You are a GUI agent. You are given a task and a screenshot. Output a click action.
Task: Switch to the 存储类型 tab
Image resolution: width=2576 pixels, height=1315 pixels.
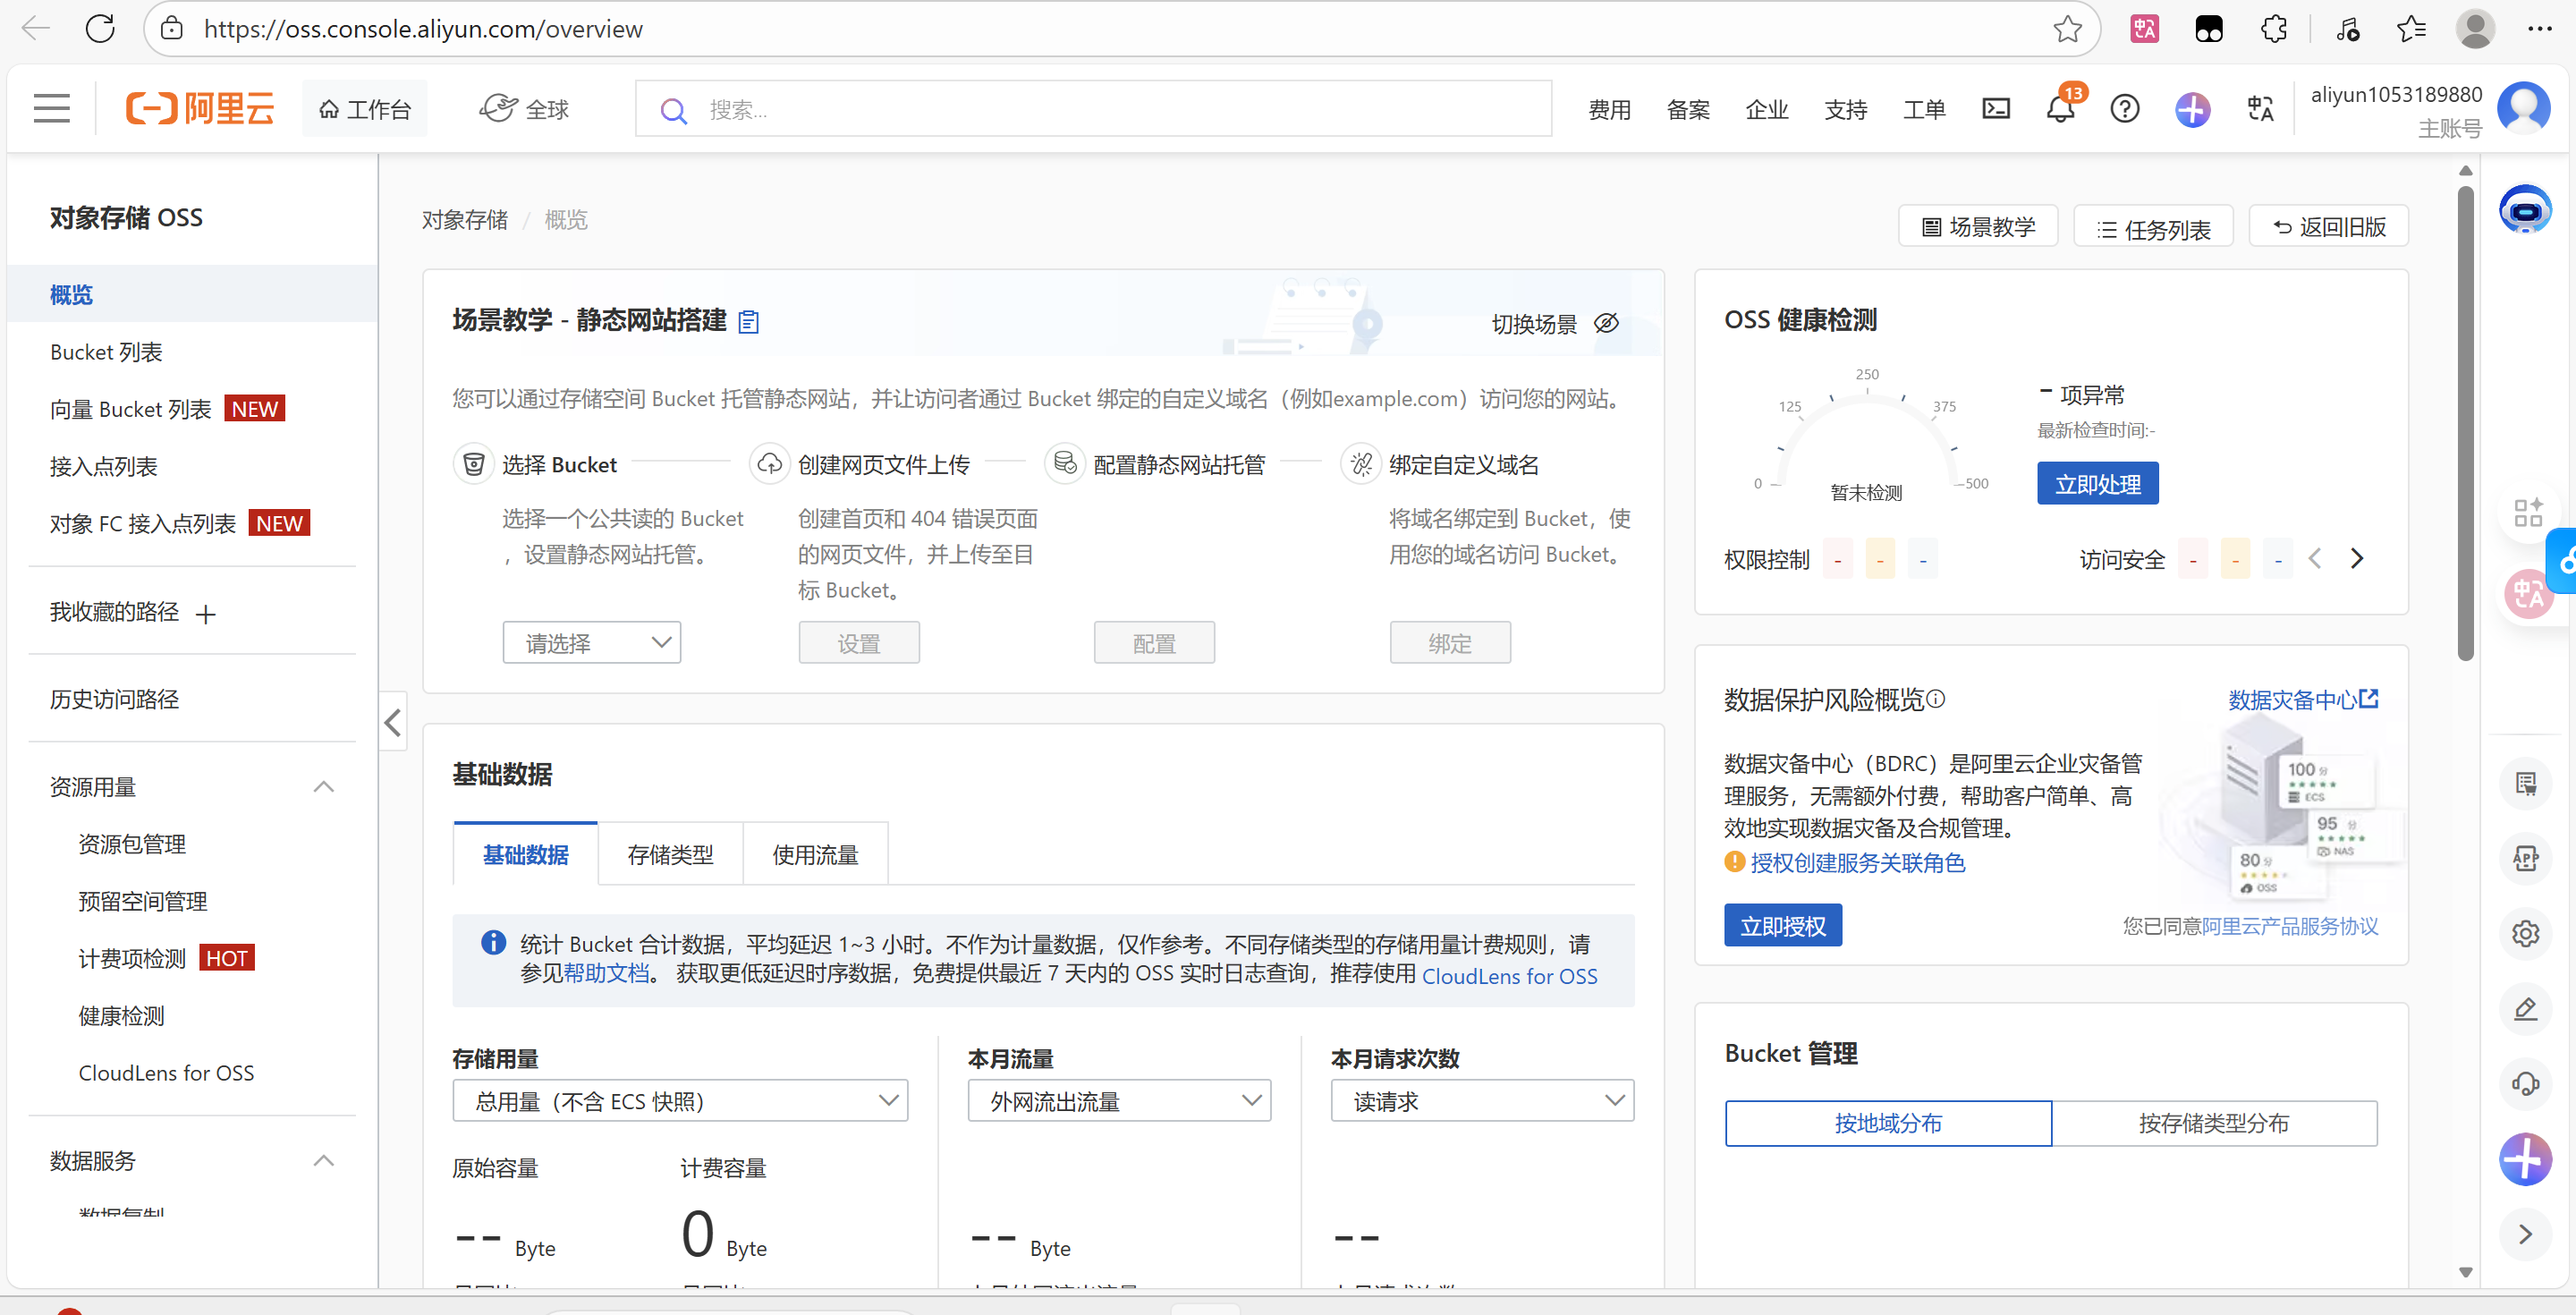pyautogui.click(x=670, y=854)
